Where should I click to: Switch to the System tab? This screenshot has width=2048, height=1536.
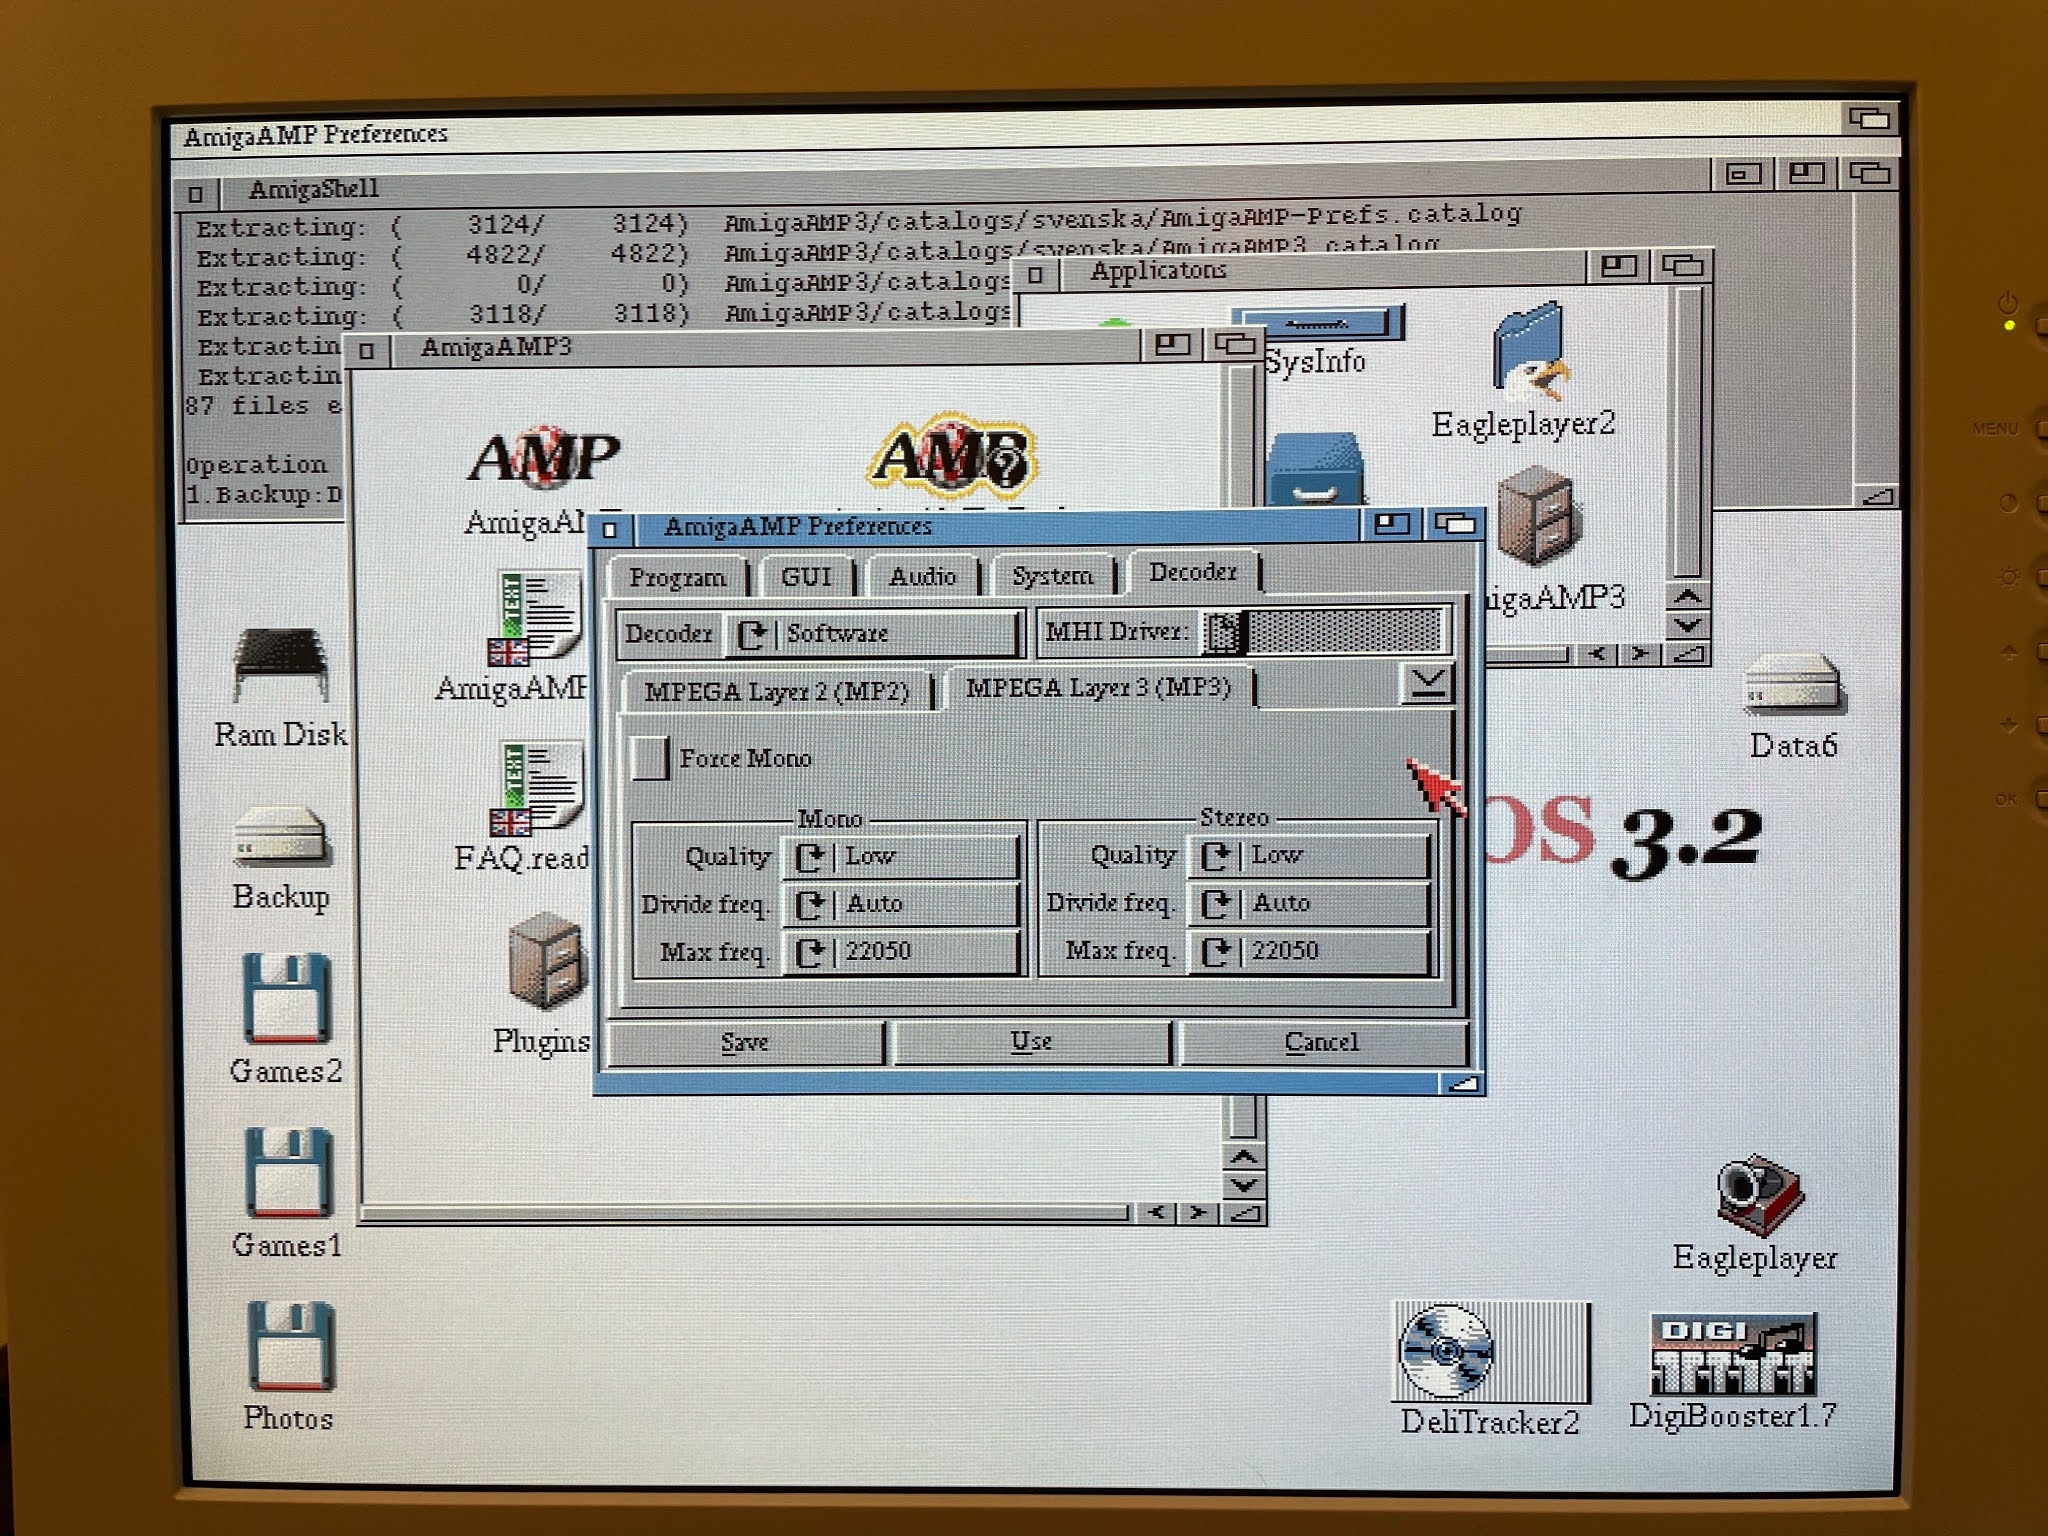(1052, 576)
